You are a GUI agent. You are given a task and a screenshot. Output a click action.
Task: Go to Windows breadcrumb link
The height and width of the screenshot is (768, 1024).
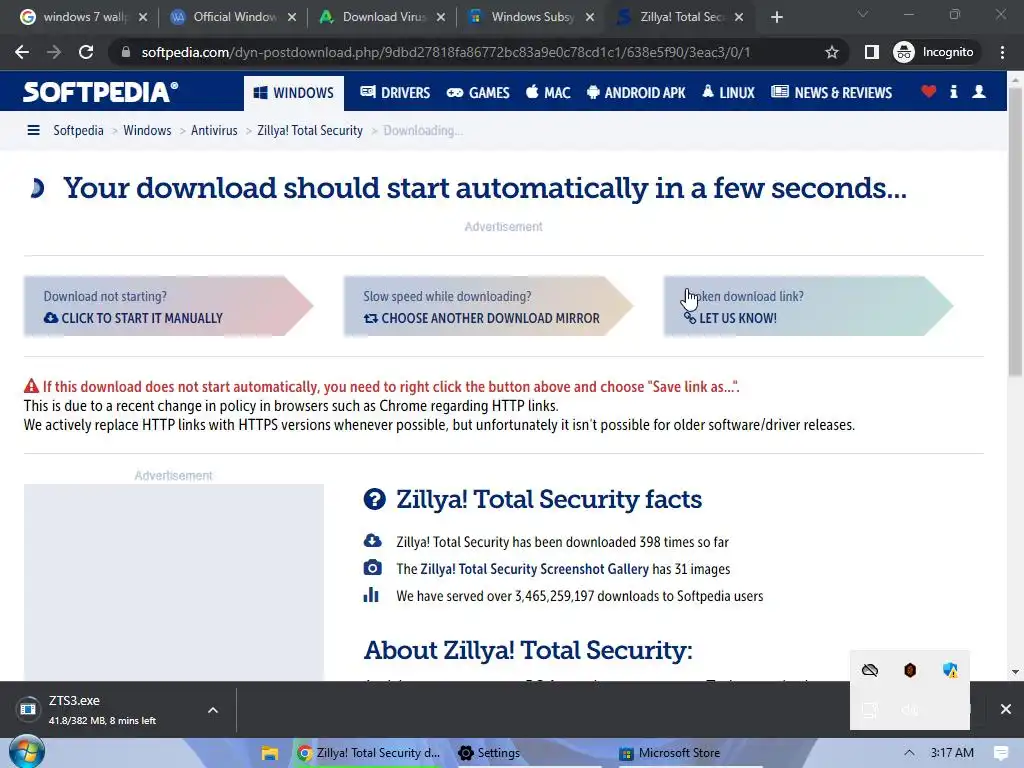147,130
